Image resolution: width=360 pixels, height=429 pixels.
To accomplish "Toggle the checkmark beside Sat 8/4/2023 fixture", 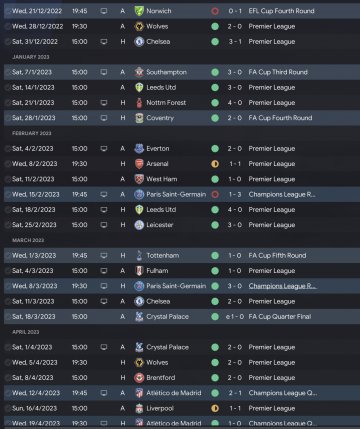I will click(x=8, y=378).
